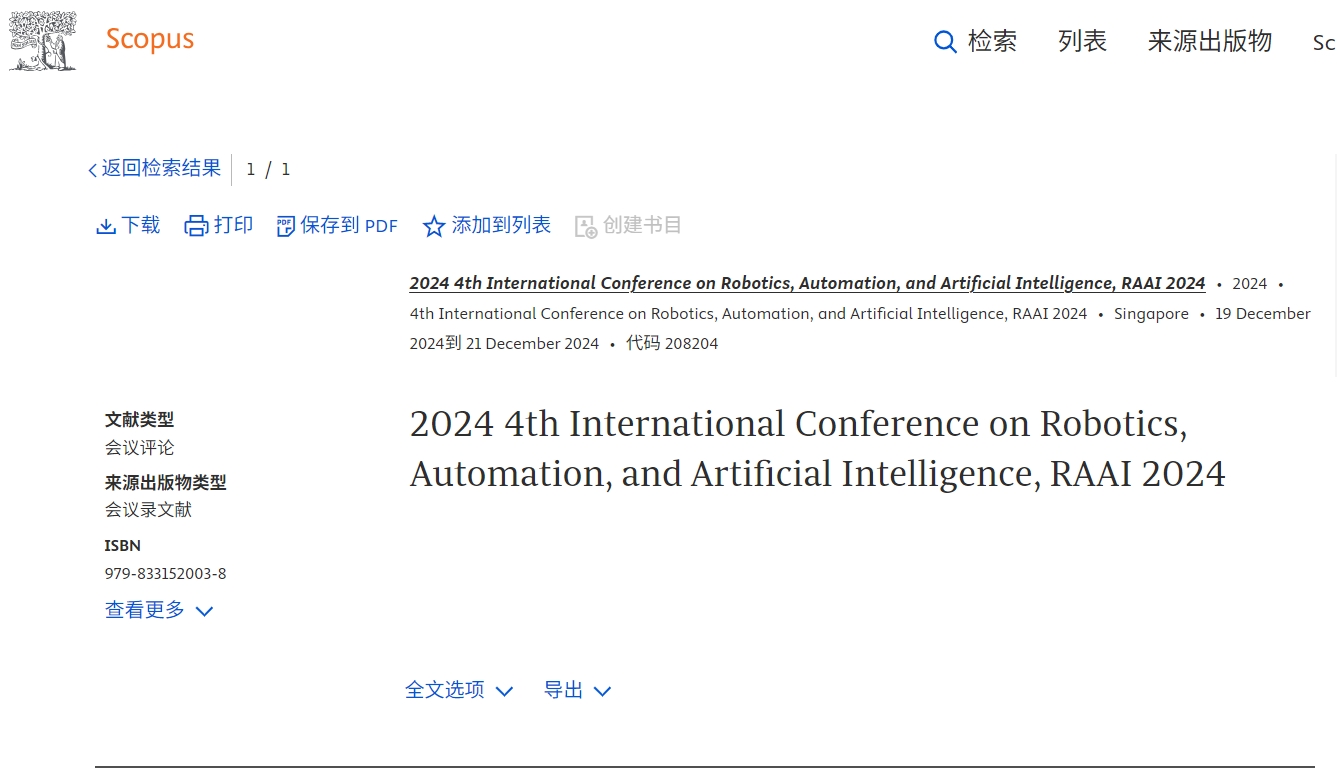Open the 全文选项 dropdown
This screenshot has height=784, width=1337.
click(x=458, y=690)
